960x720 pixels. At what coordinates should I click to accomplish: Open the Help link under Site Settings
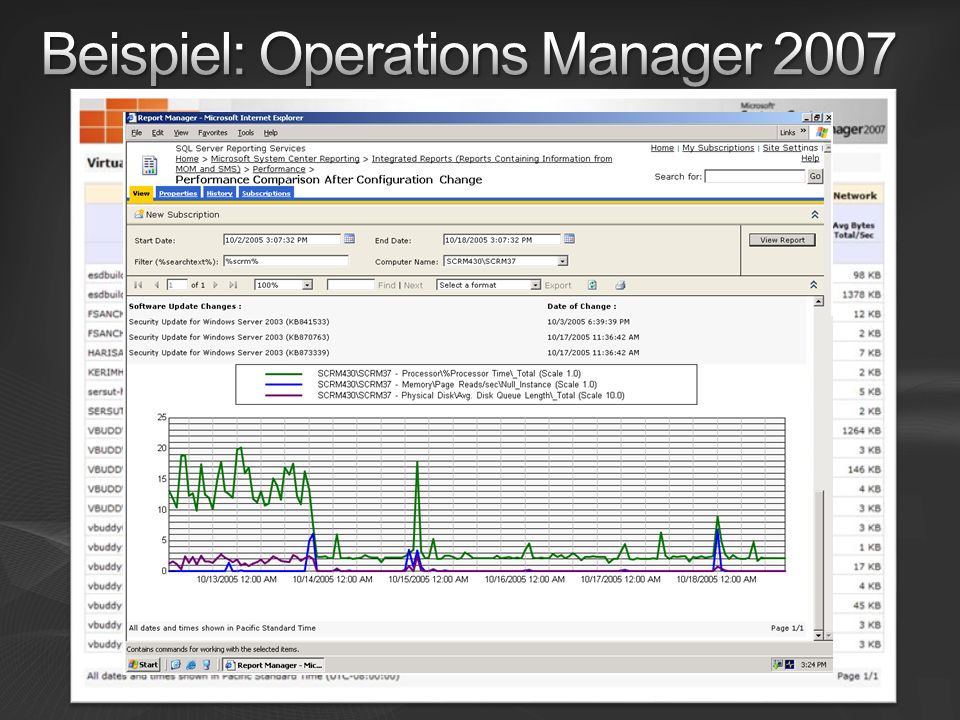click(x=810, y=158)
